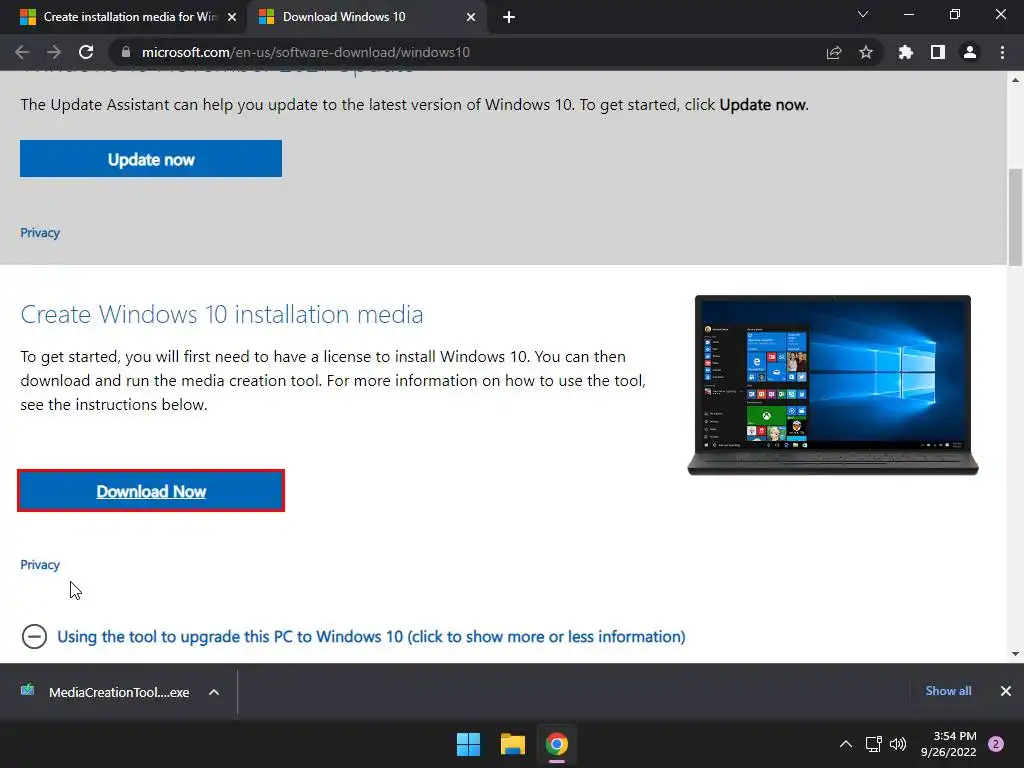
Task: Open the tab search dropdown arrow
Action: tap(863, 14)
